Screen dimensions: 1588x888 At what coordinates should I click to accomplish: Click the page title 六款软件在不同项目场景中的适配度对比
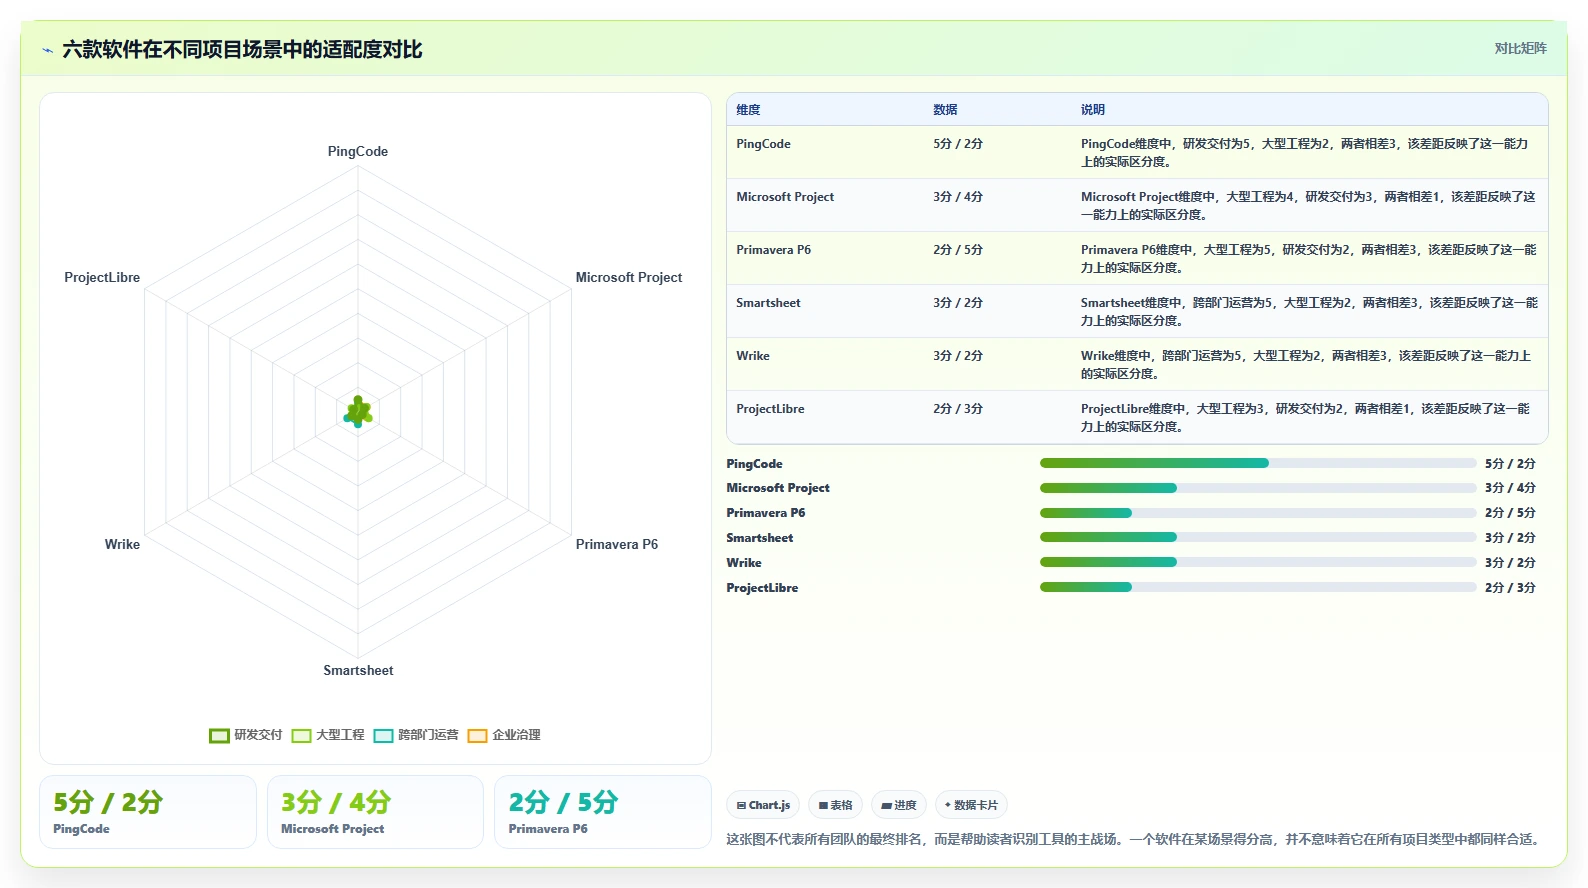click(x=242, y=50)
